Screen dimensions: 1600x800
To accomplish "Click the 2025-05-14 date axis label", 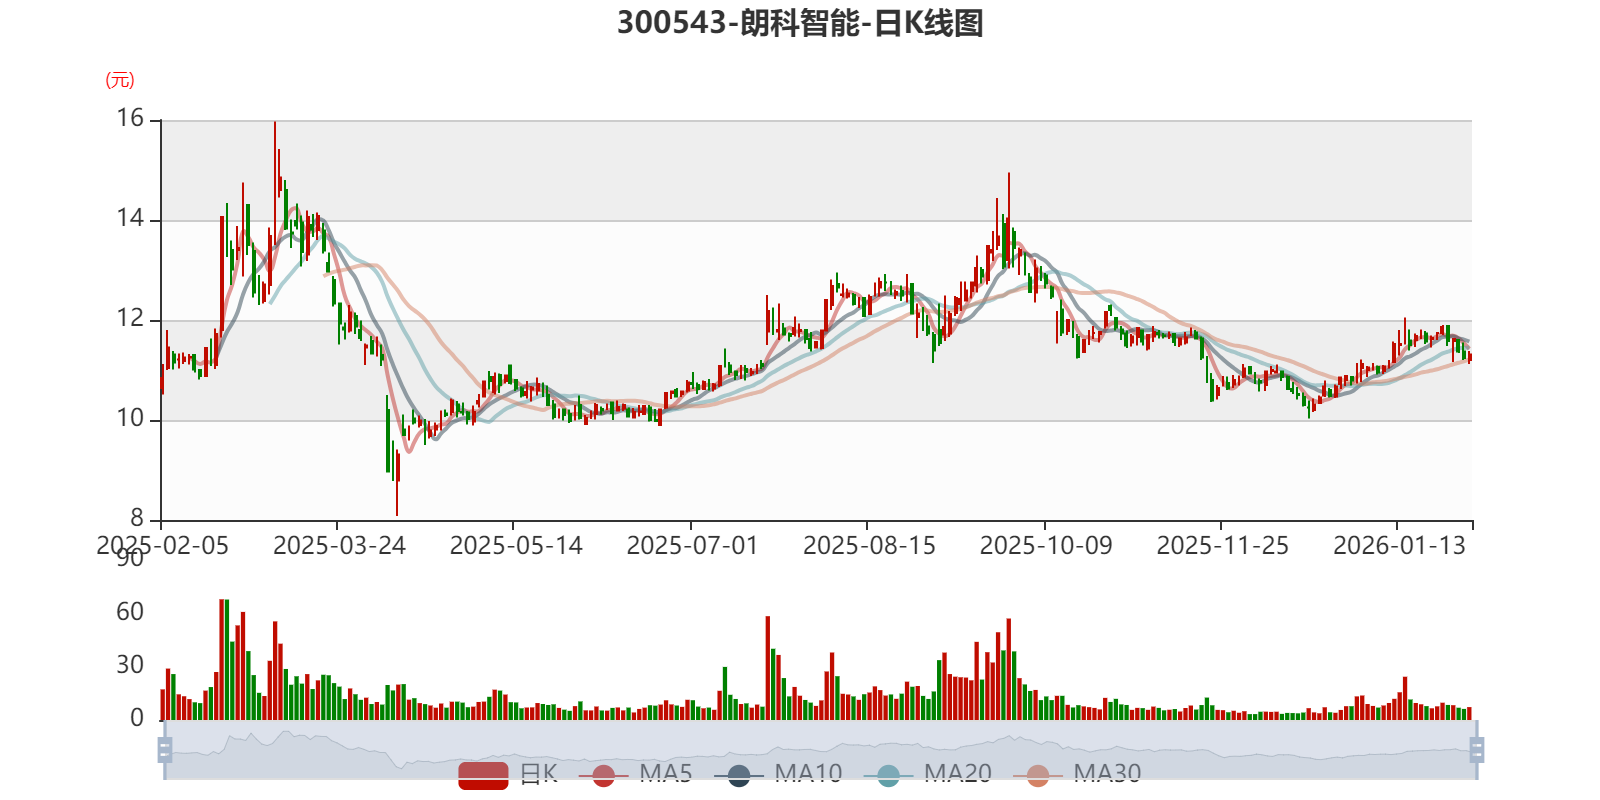I will coord(516,546).
